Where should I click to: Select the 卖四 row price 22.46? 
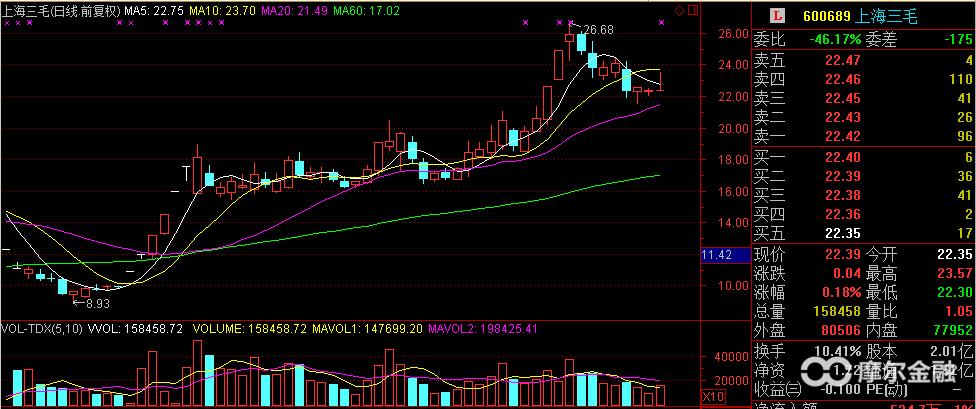pos(844,79)
